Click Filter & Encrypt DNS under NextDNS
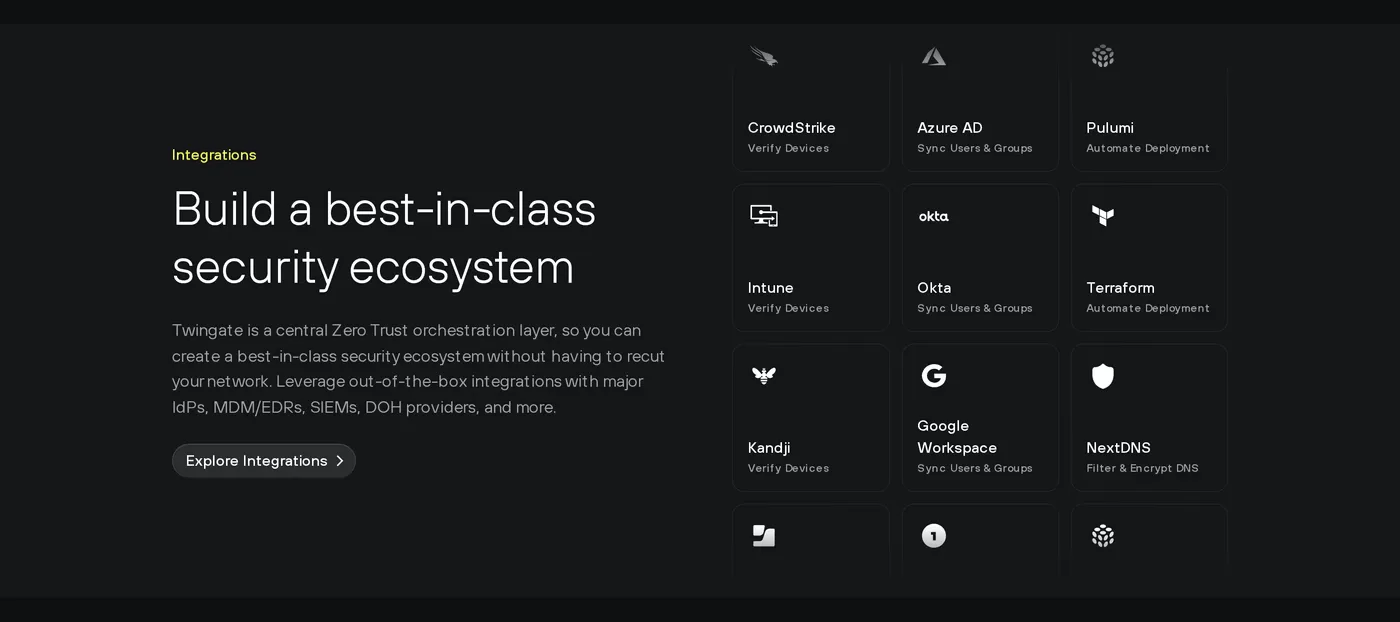 1143,468
